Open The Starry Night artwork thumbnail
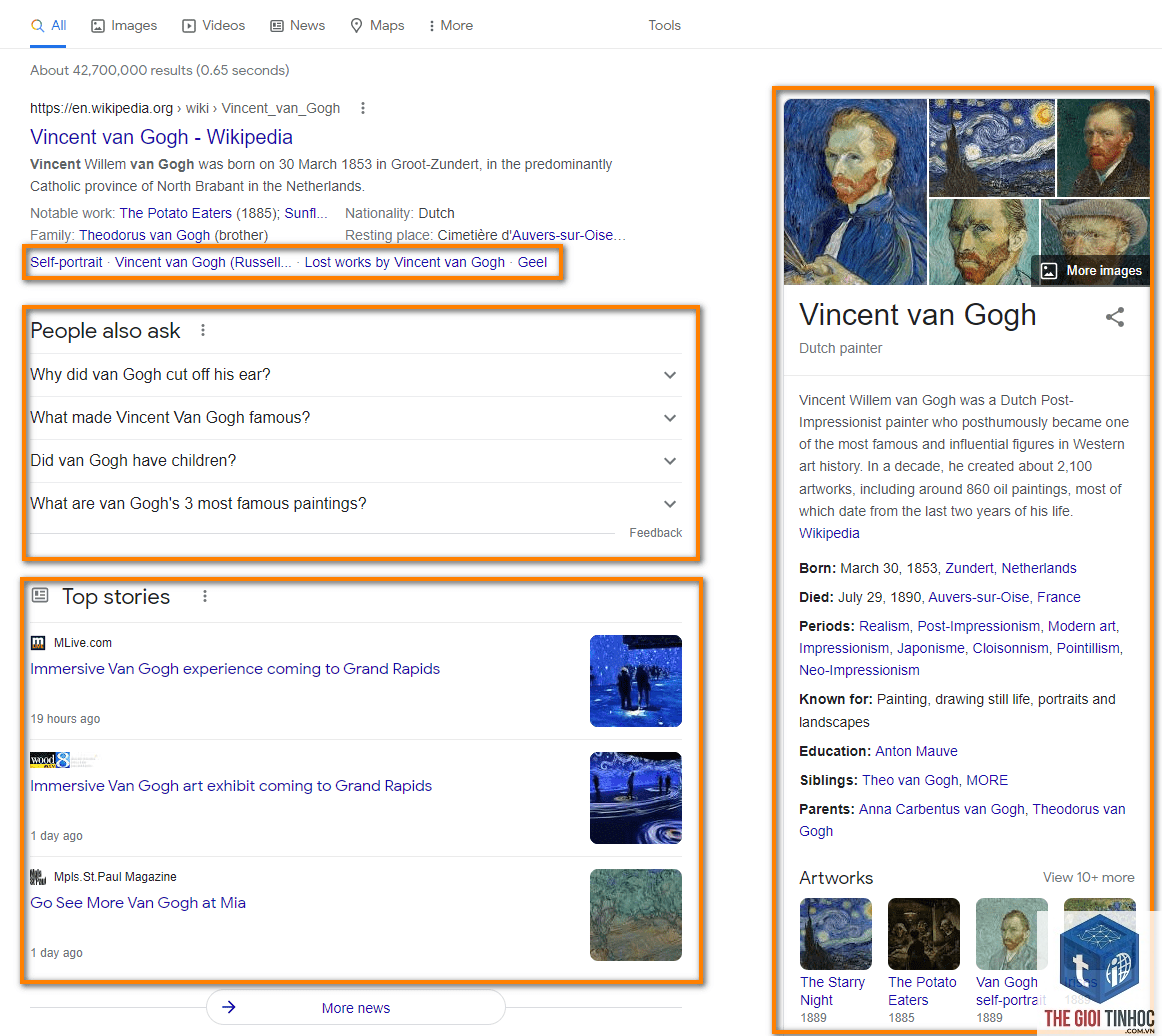The height and width of the screenshot is (1036, 1162). point(836,934)
